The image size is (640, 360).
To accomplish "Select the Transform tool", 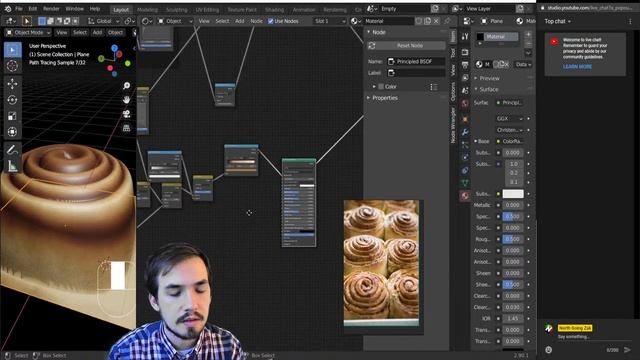I will coord(12,131).
